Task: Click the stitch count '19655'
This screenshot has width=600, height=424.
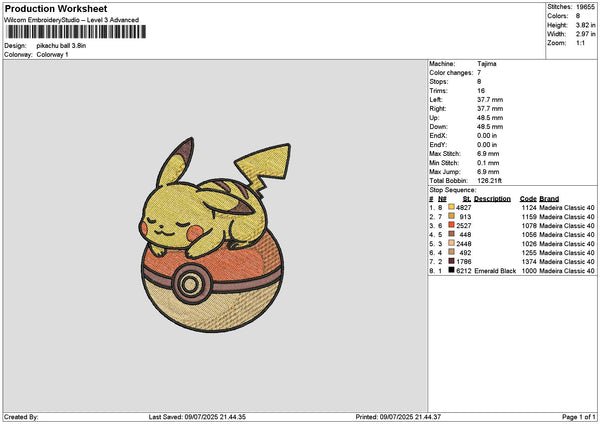Action: [x=585, y=7]
